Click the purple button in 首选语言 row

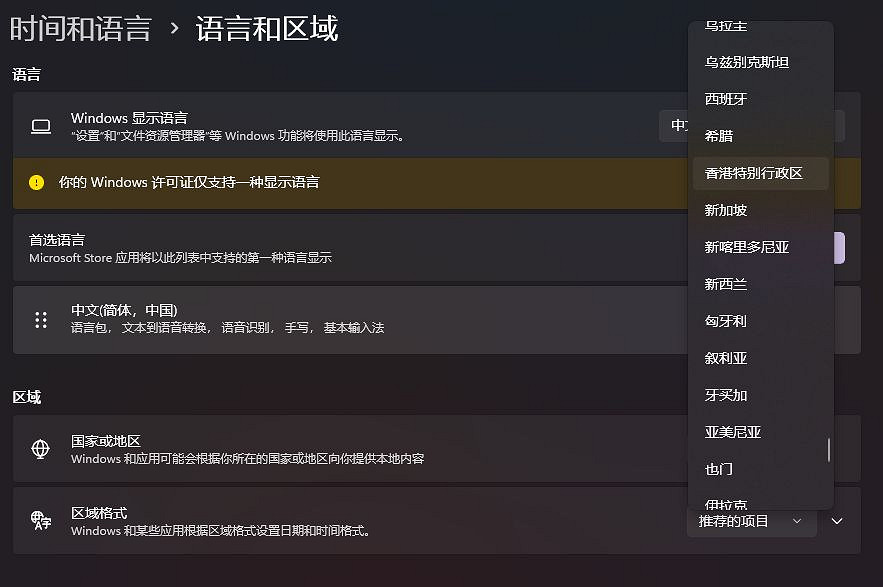[x=840, y=248]
